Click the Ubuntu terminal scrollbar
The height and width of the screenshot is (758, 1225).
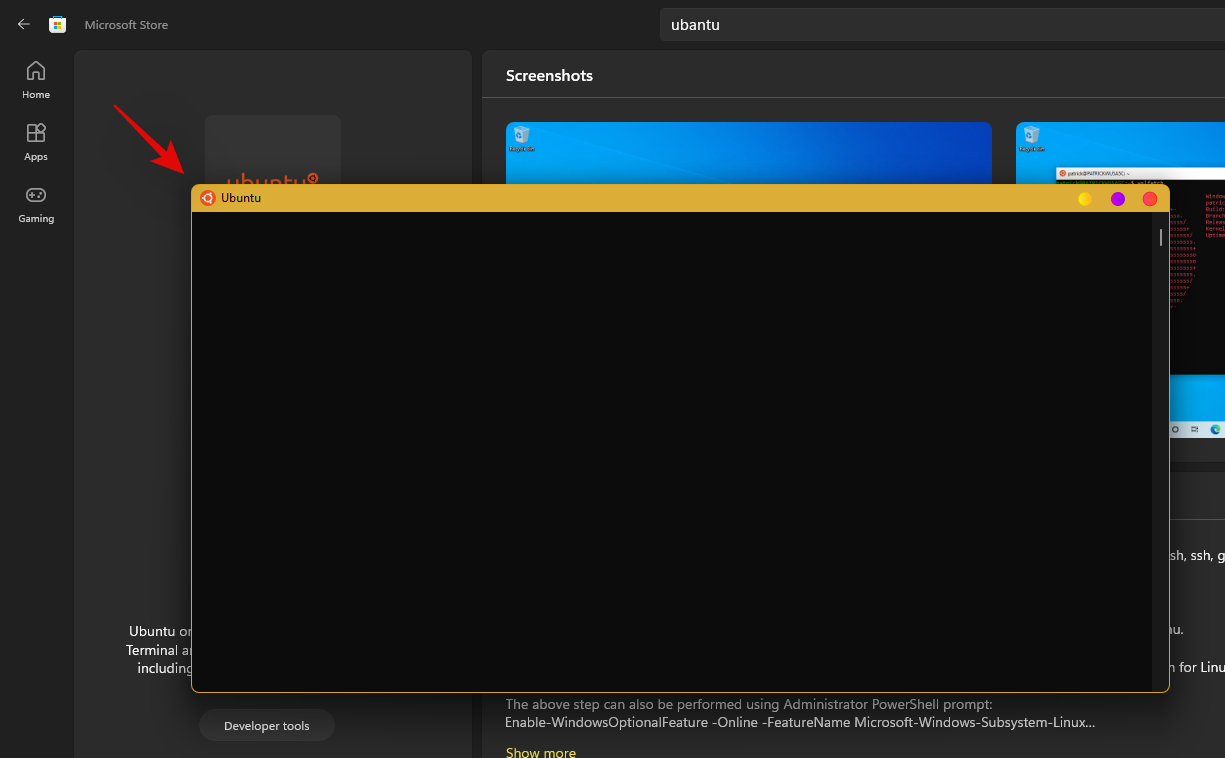(1160, 237)
